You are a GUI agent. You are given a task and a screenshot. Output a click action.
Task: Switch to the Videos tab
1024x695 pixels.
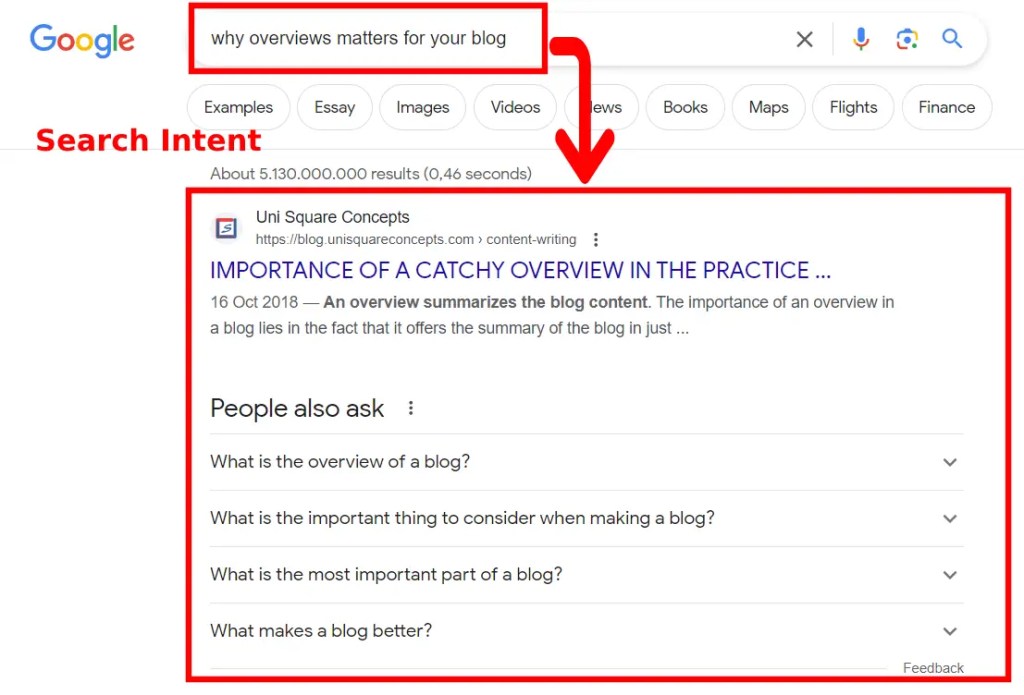coord(515,107)
